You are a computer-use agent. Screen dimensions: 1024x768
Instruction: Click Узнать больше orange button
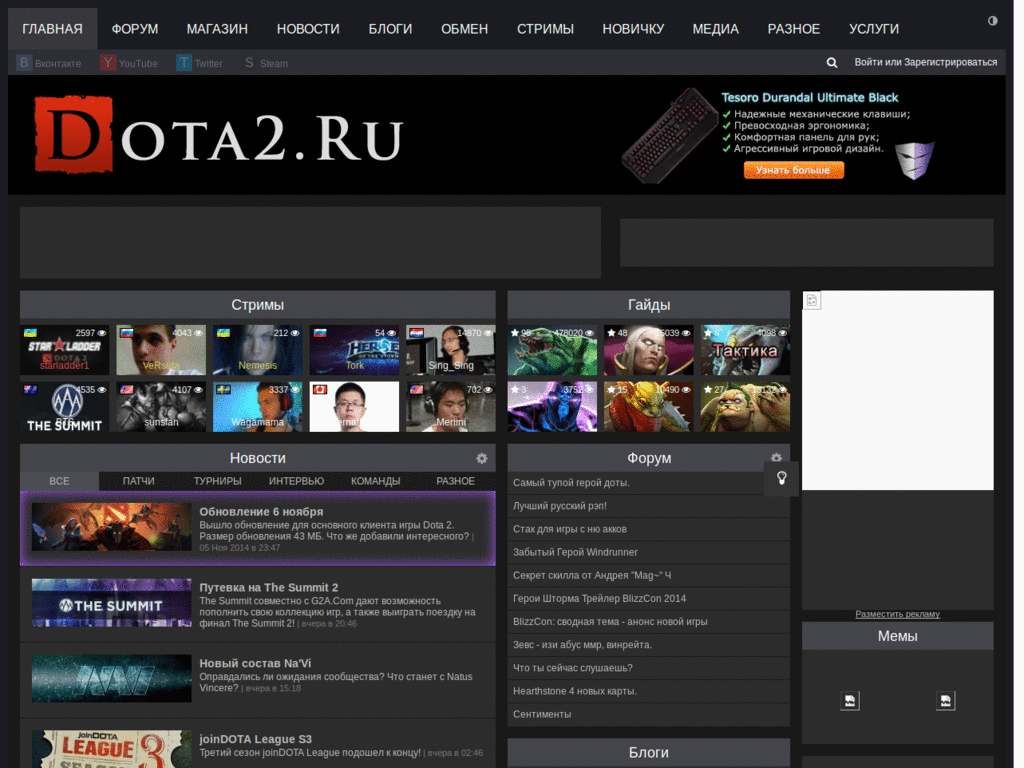[x=793, y=170]
